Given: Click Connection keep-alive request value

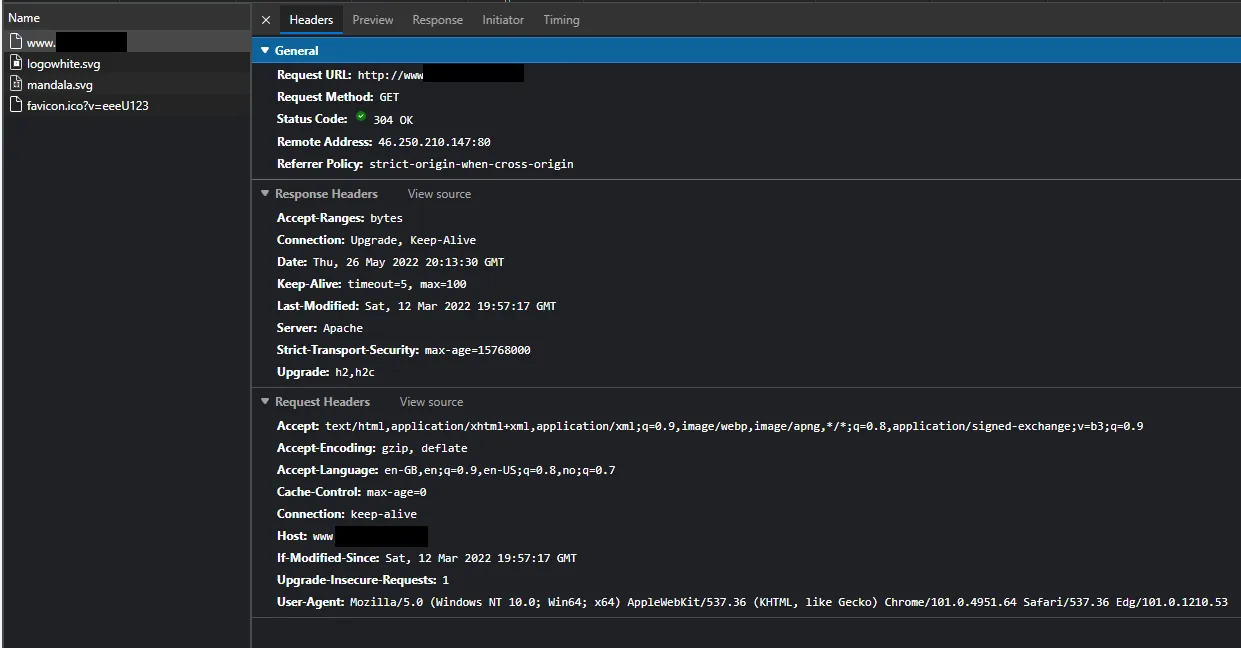Looking at the screenshot, I should pos(384,514).
